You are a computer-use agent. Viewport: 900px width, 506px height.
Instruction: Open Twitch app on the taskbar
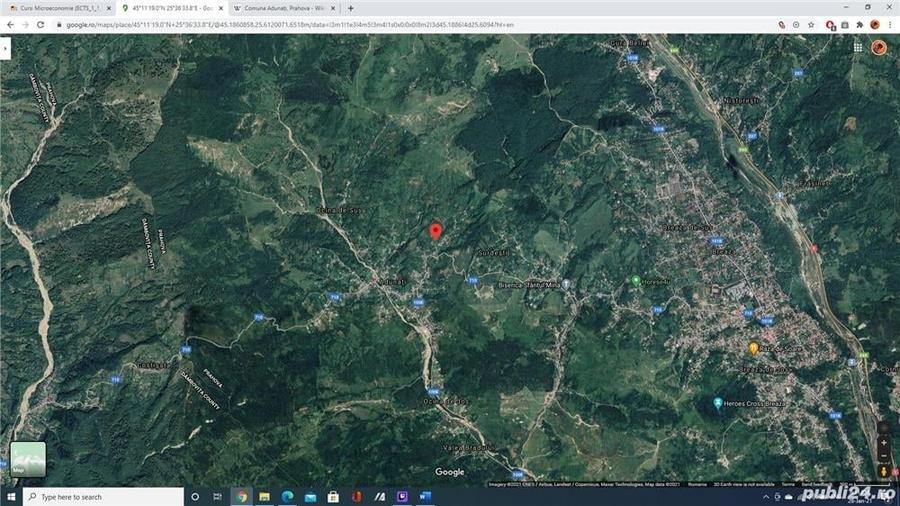pos(402,497)
